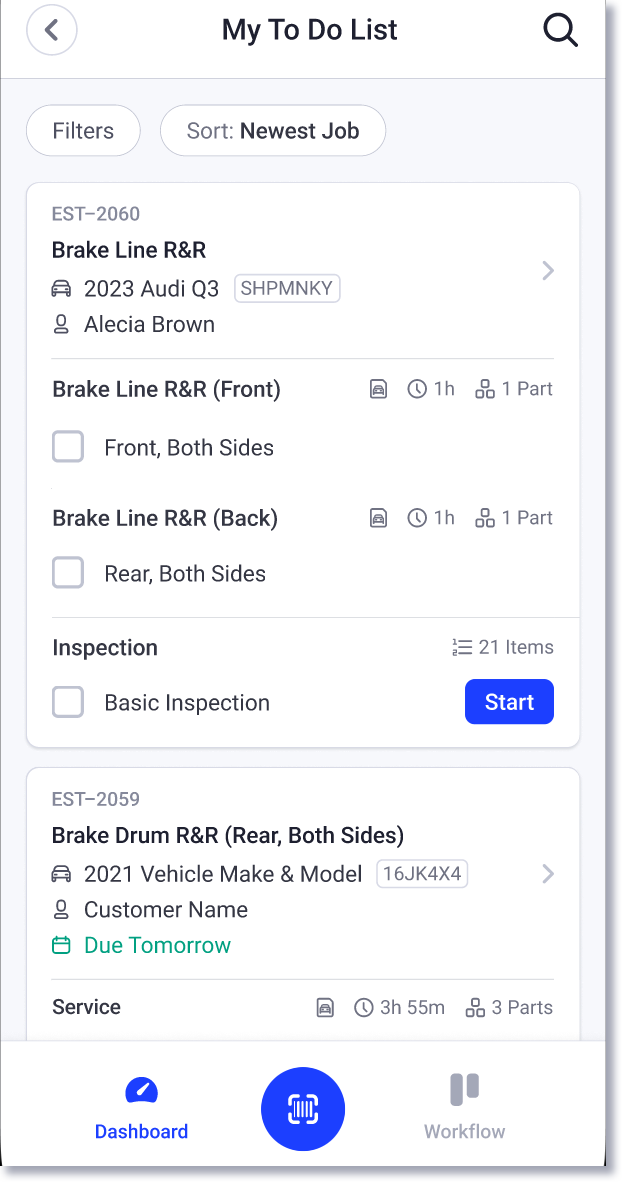Select the customer icon next to Alecia Brown

pos(62,324)
